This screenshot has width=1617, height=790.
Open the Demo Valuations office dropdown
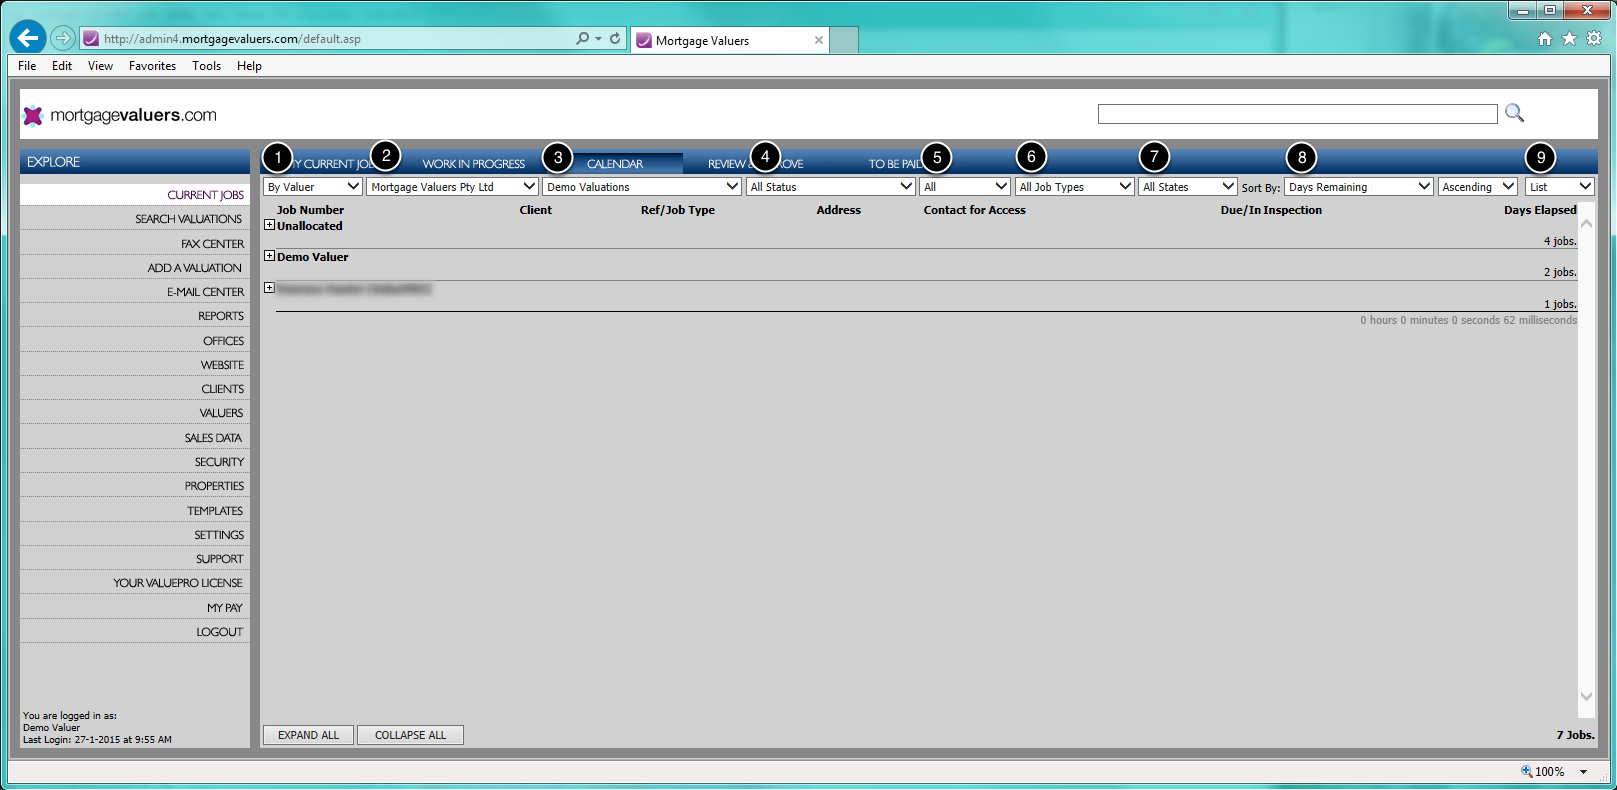[642, 187]
